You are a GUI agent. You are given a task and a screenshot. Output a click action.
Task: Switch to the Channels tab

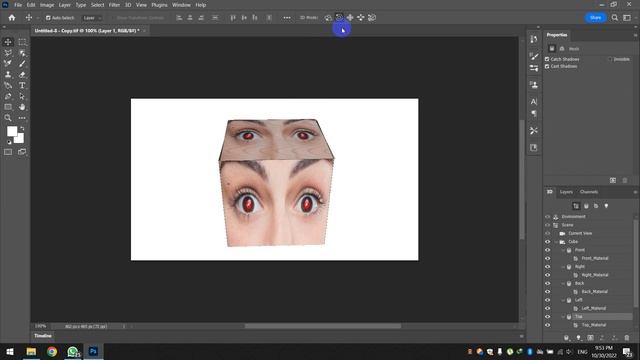(x=589, y=192)
